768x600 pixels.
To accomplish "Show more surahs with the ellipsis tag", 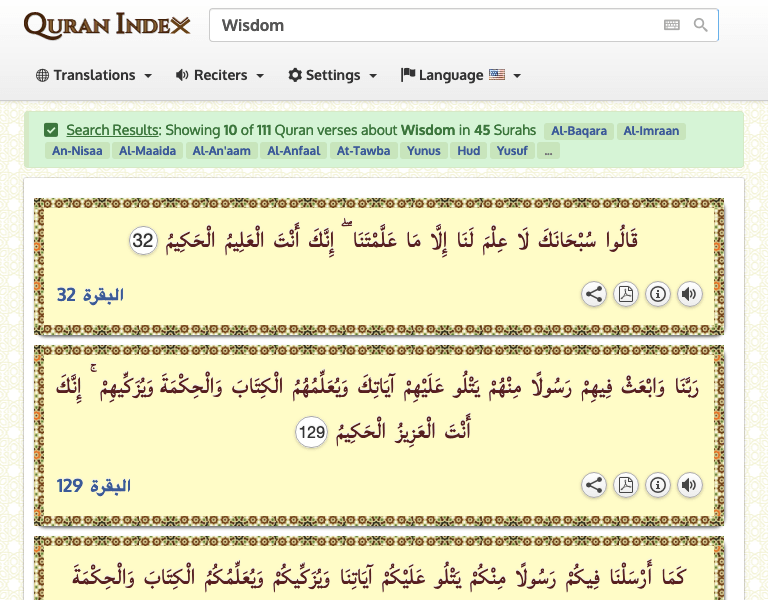I will [x=548, y=151].
